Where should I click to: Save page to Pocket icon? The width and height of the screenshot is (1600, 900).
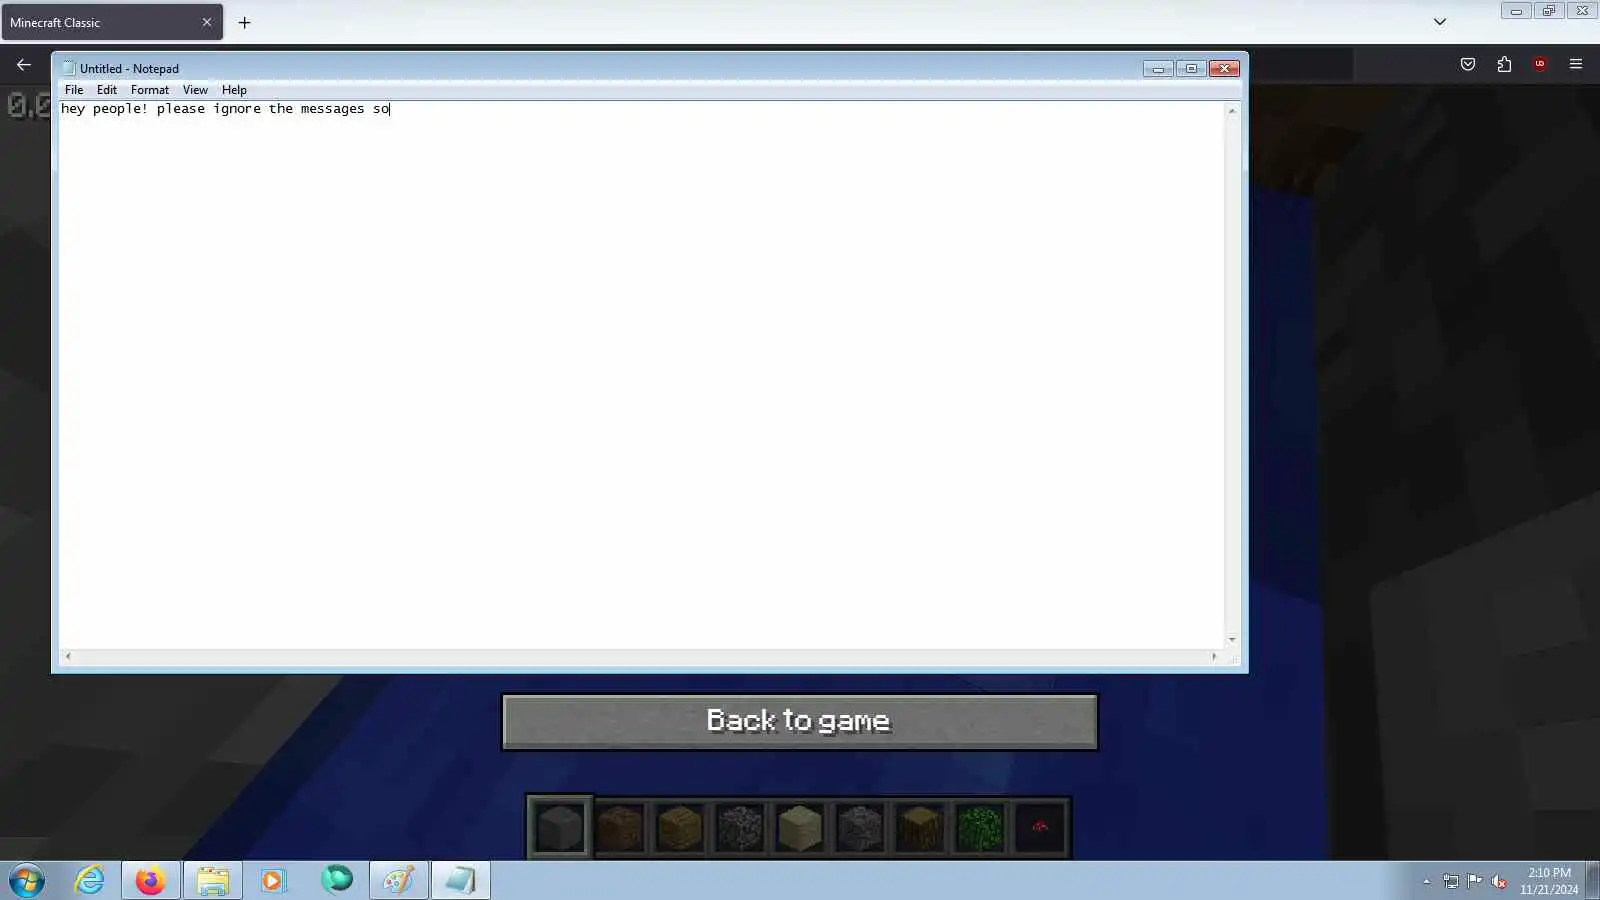1468,64
